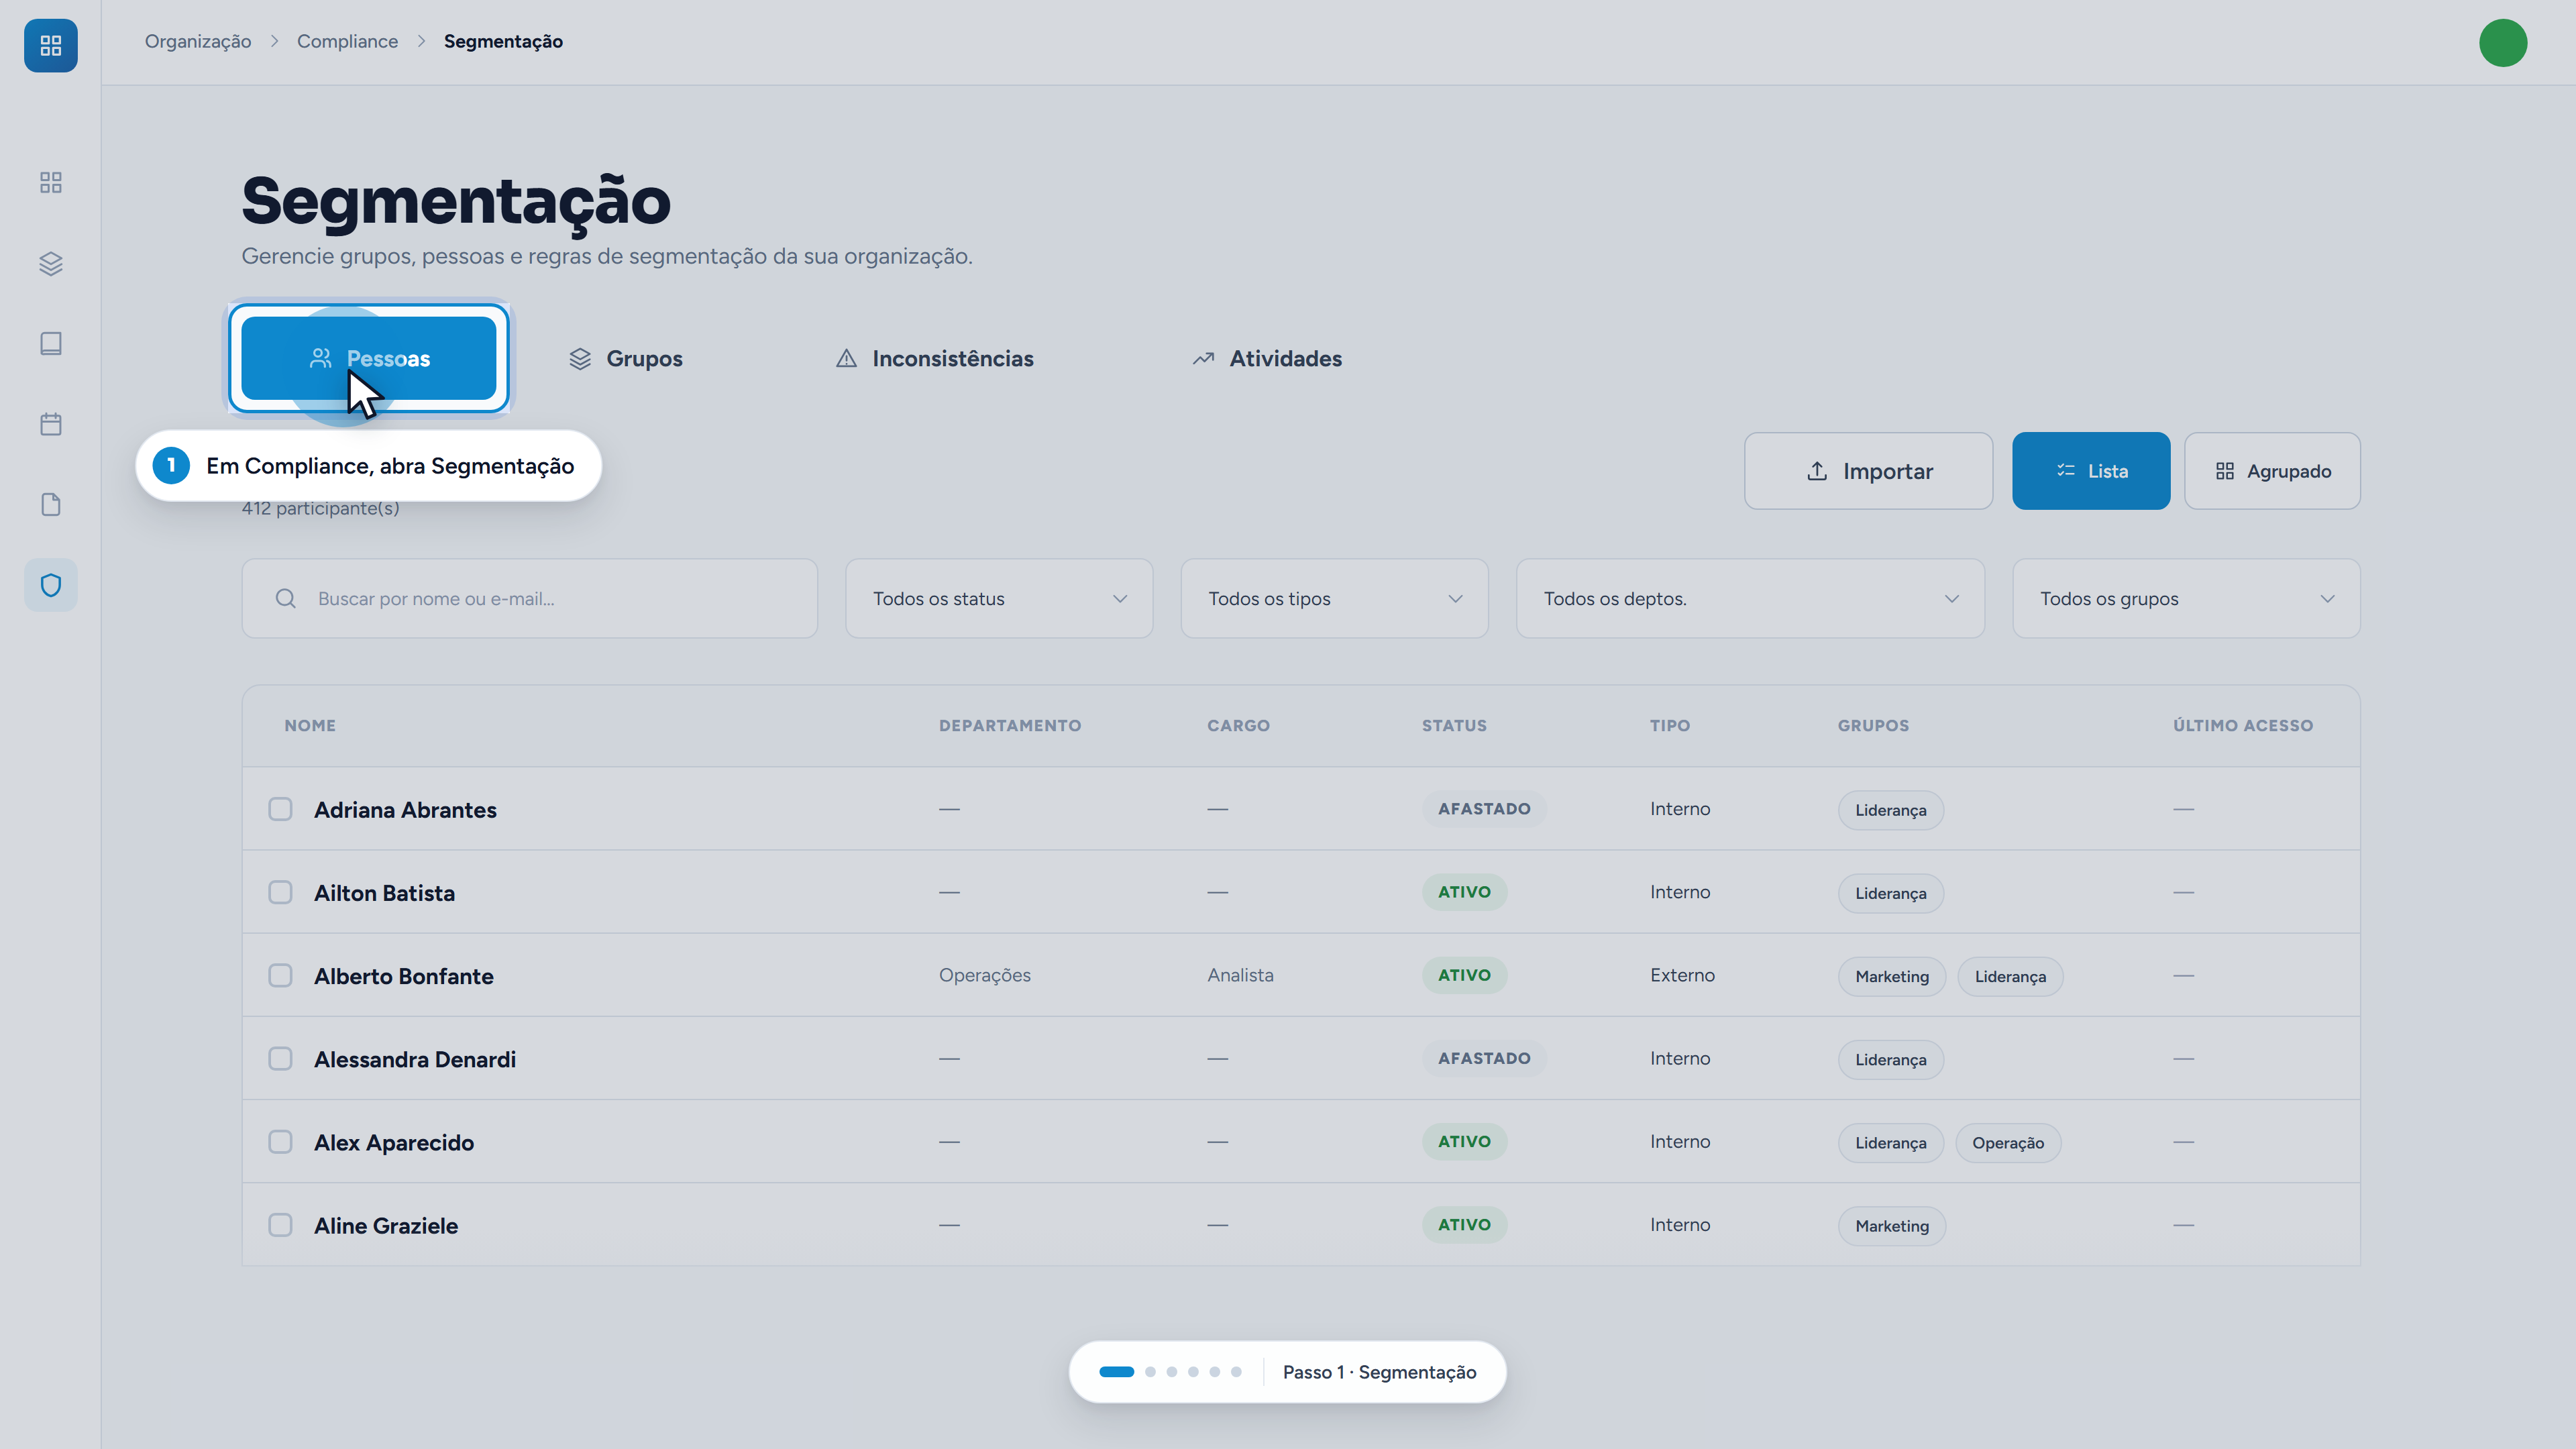The width and height of the screenshot is (2576, 1449).
Task: Click the Operação tag in Alex Aparecido row
Action: coord(2008,1143)
